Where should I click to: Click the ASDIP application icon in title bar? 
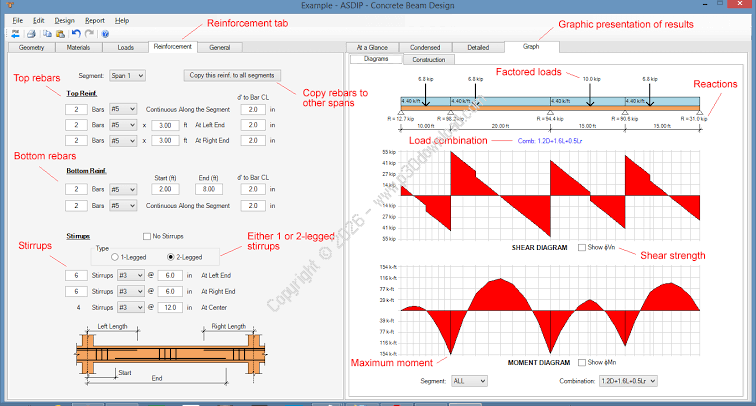(10, 5)
